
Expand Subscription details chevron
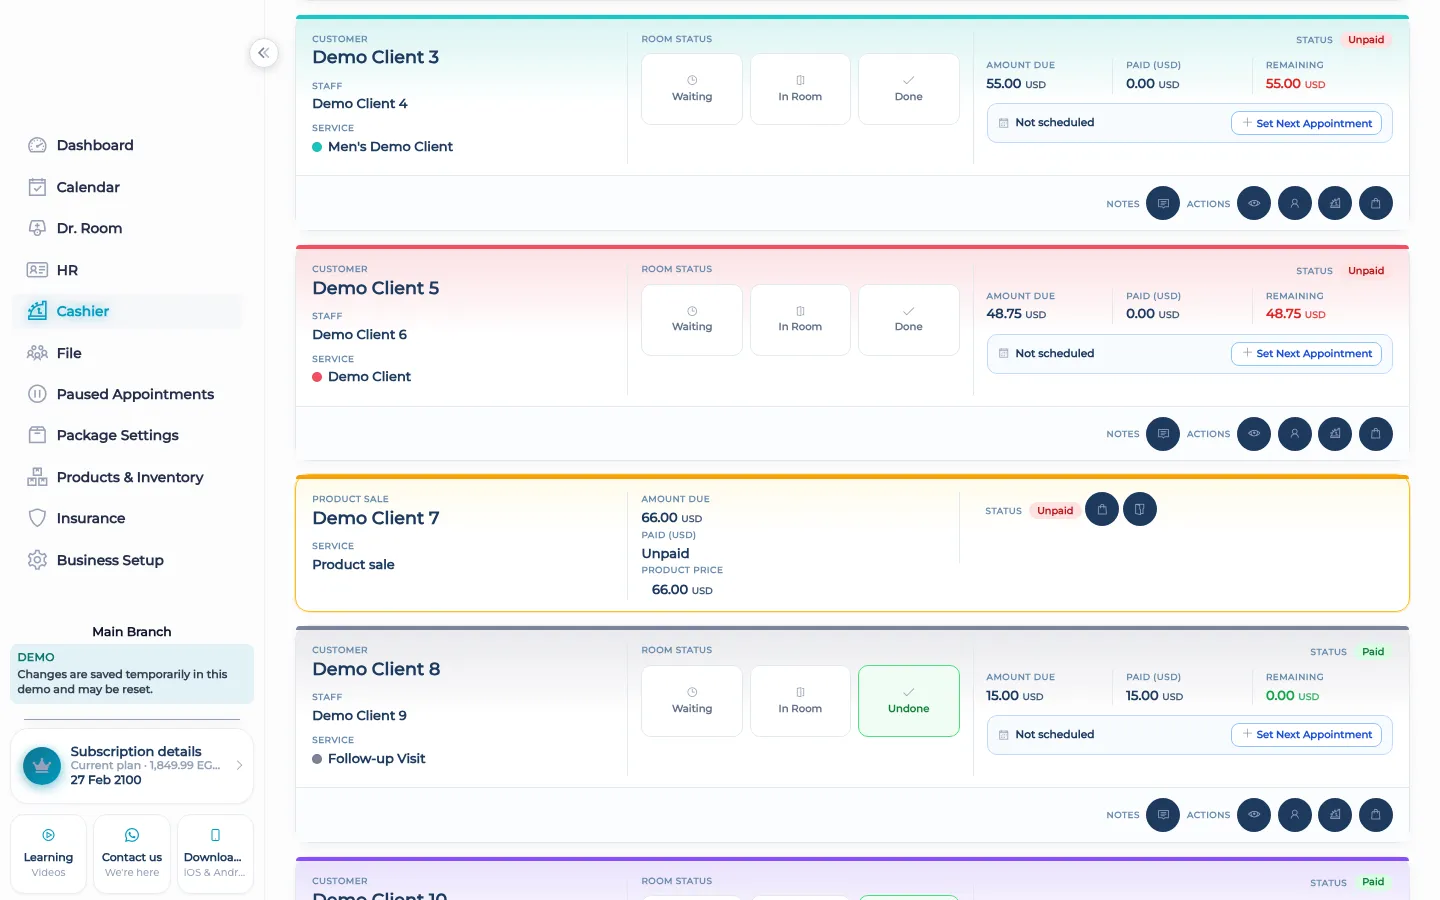[x=239, y=765]
